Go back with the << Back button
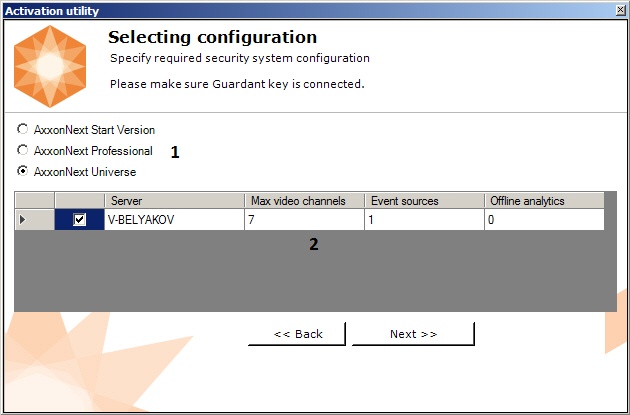This screenshot has width=630, height=415. (x=297, y=334)
